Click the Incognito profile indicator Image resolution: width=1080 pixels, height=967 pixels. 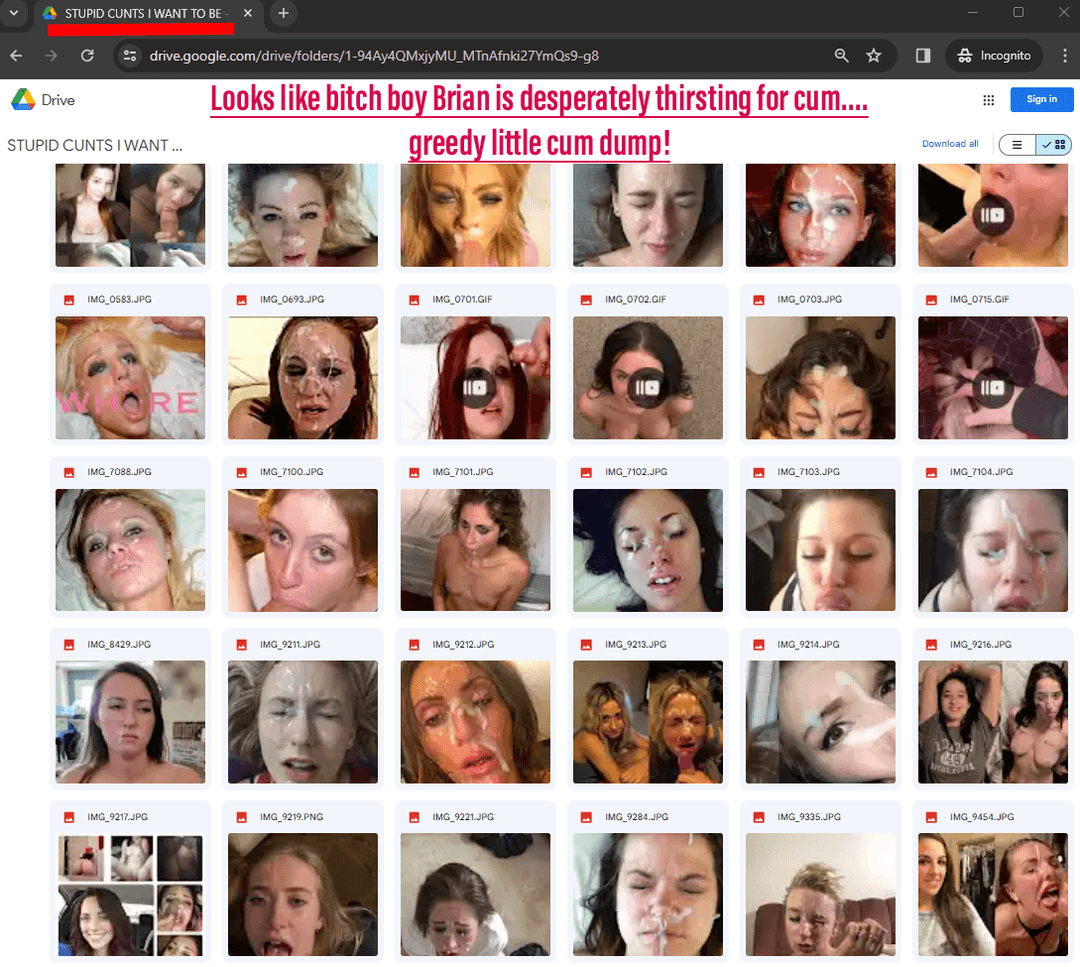click(994, 56)
